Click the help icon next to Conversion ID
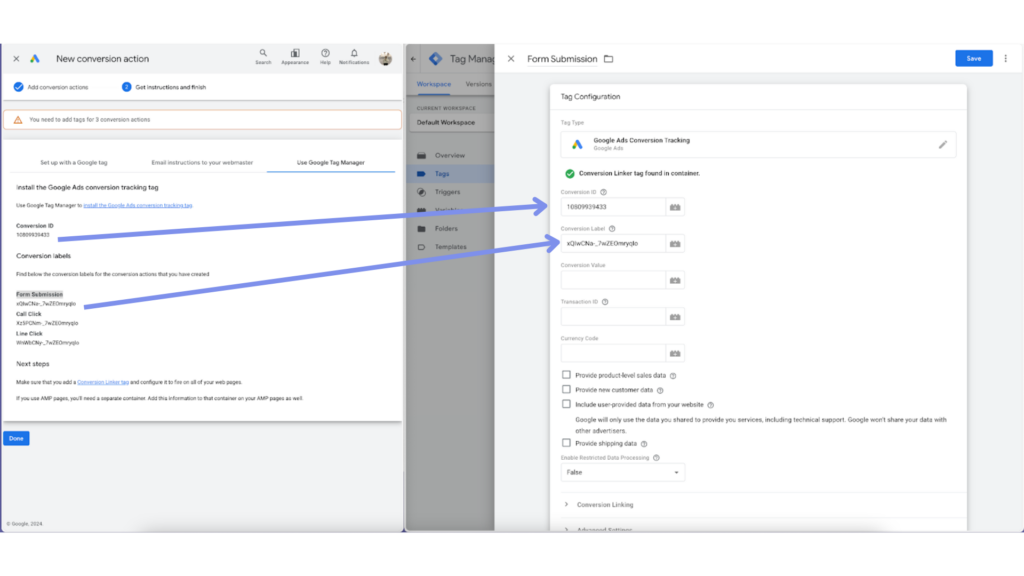 point(603,192)
